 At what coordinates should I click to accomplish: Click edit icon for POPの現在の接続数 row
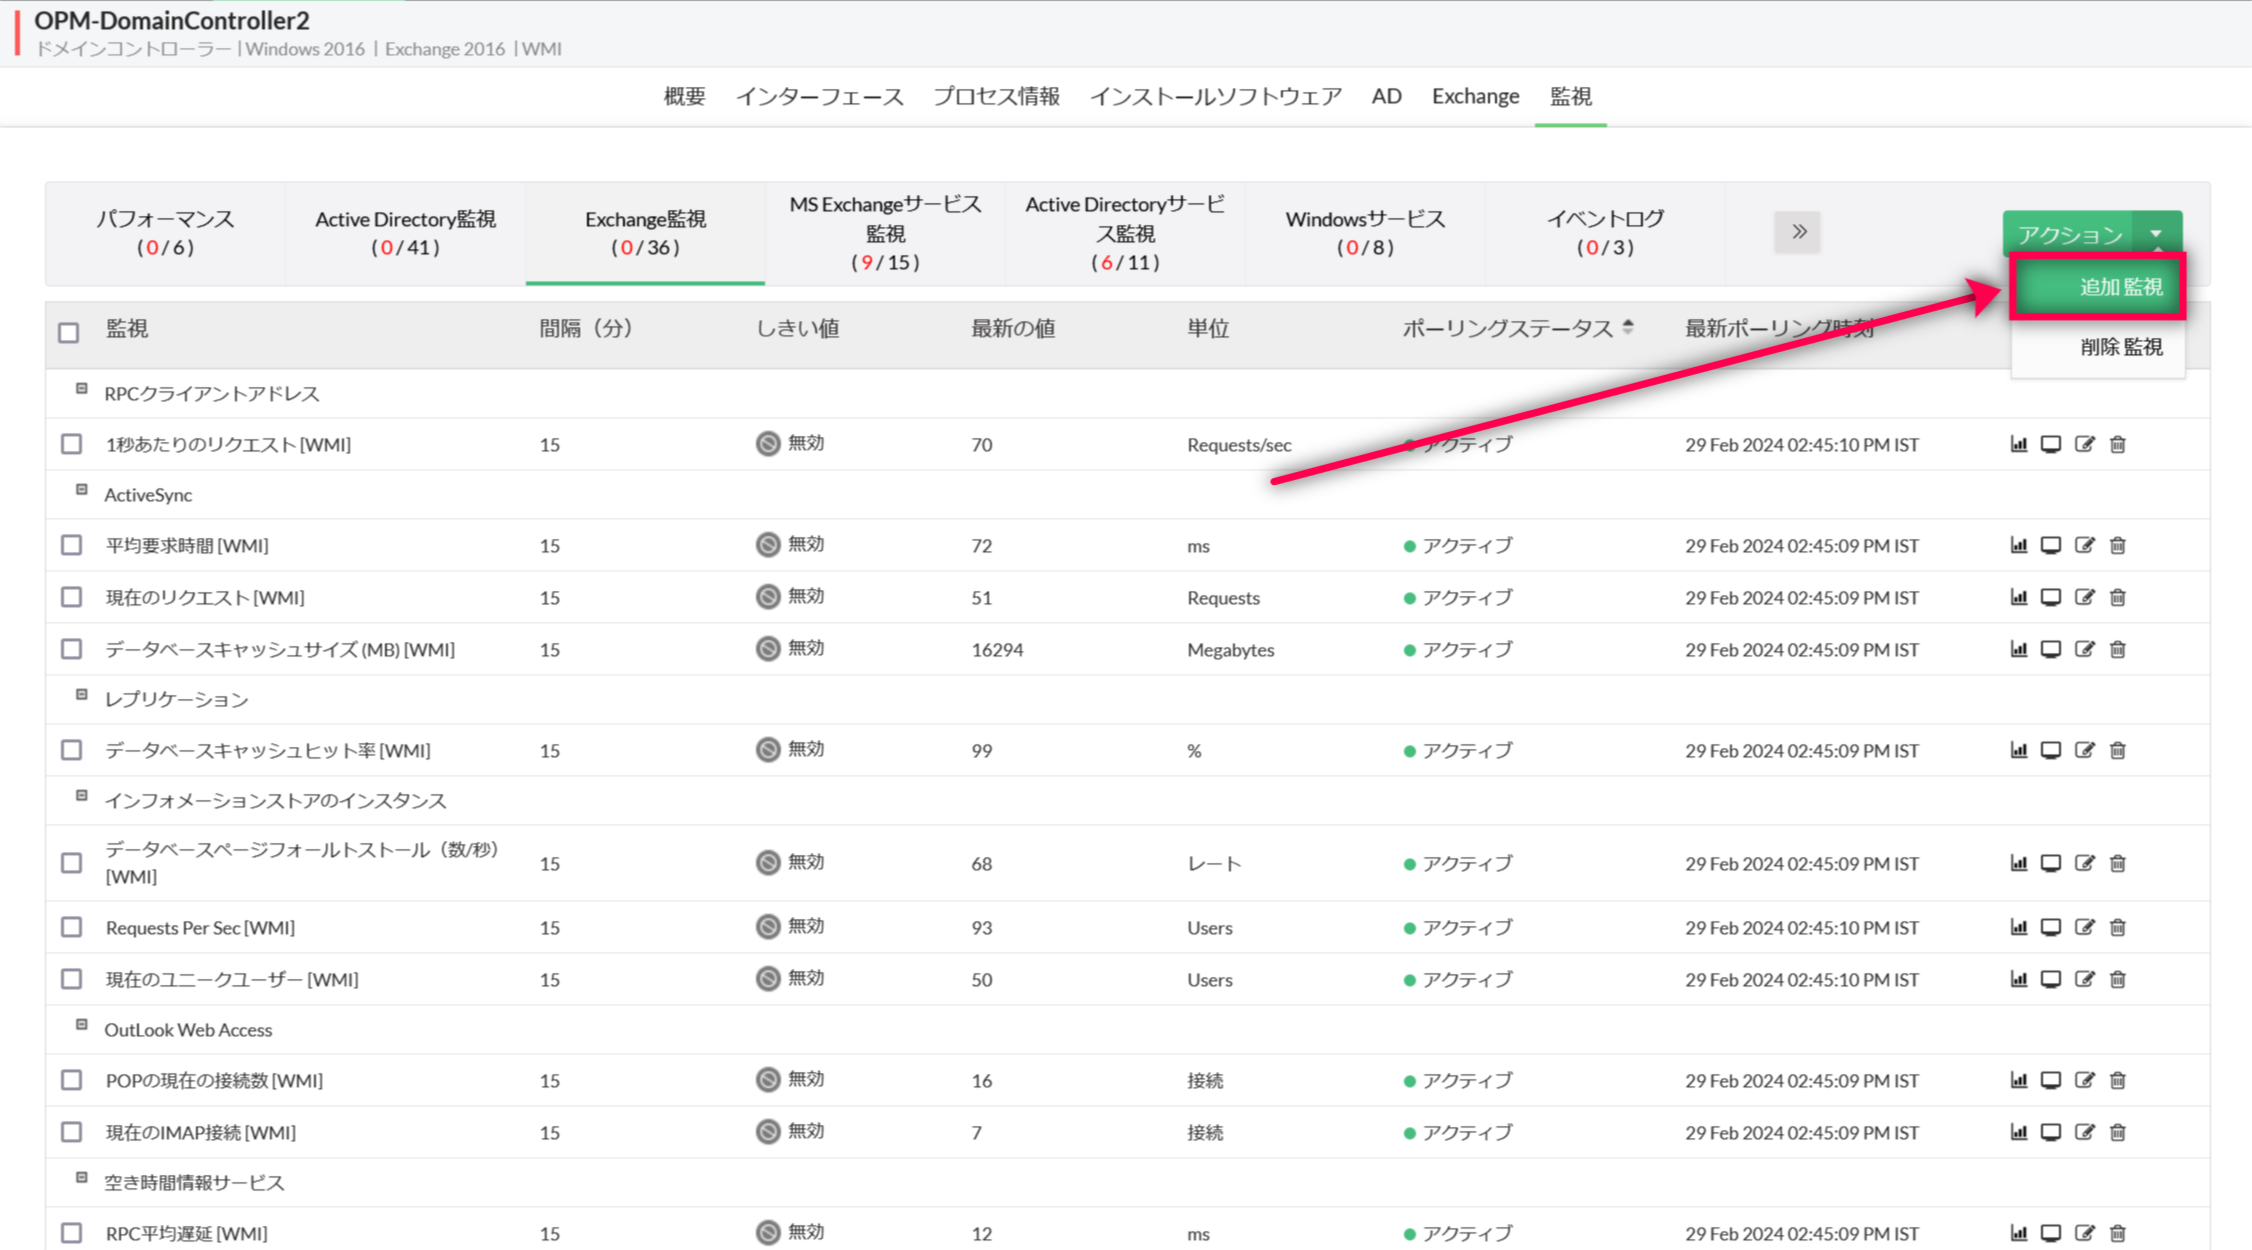click(x=2084, y=1080)
